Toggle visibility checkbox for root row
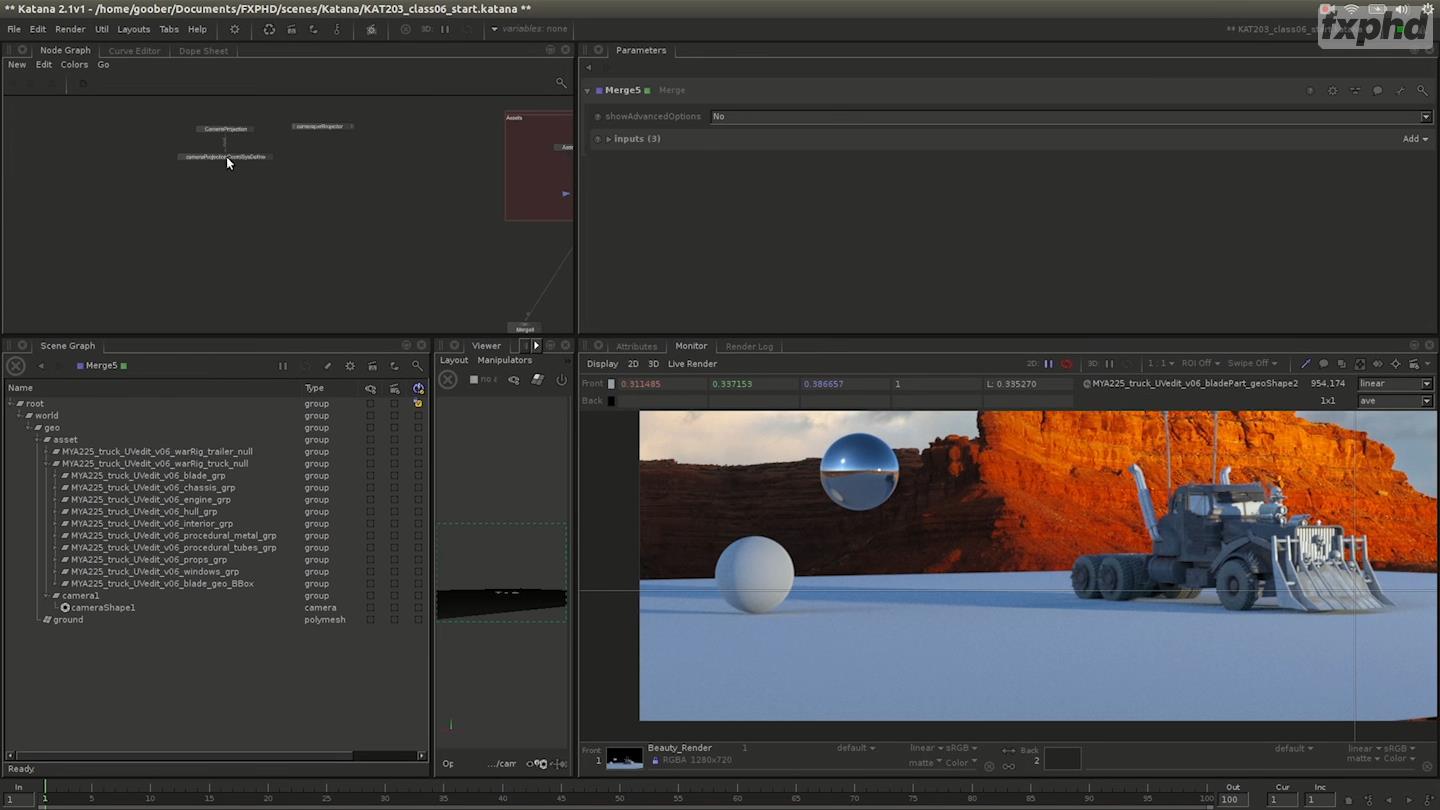 (x=370, y=404)
